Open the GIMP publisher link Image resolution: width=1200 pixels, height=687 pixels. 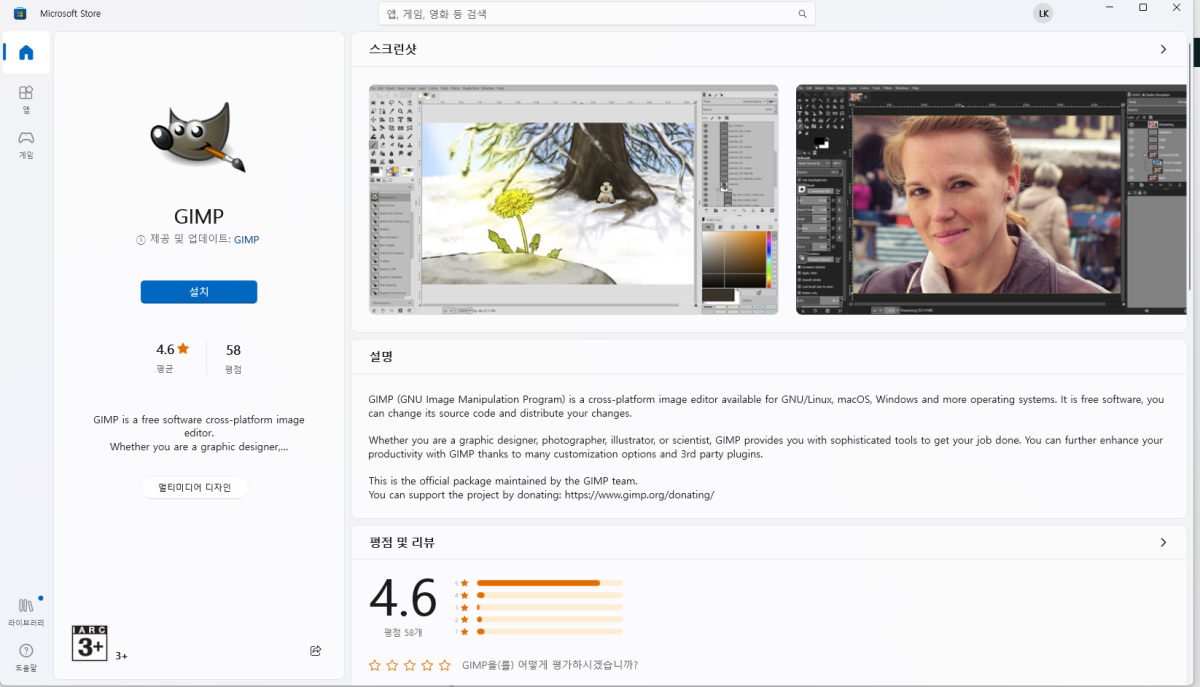pos(246,240)
